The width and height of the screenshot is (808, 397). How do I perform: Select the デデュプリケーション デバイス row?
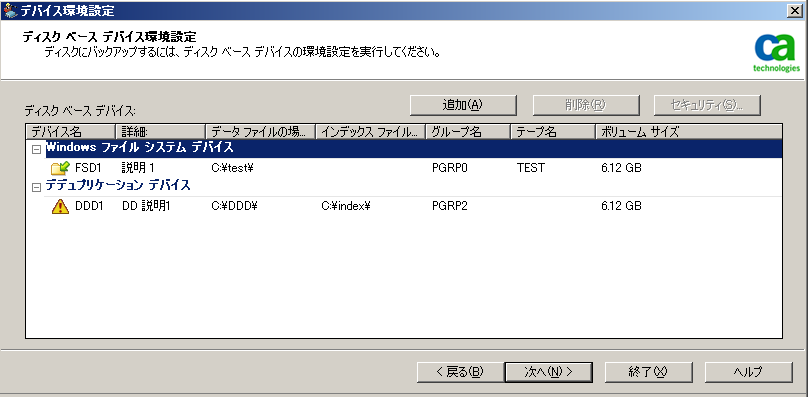pos(413,186)
